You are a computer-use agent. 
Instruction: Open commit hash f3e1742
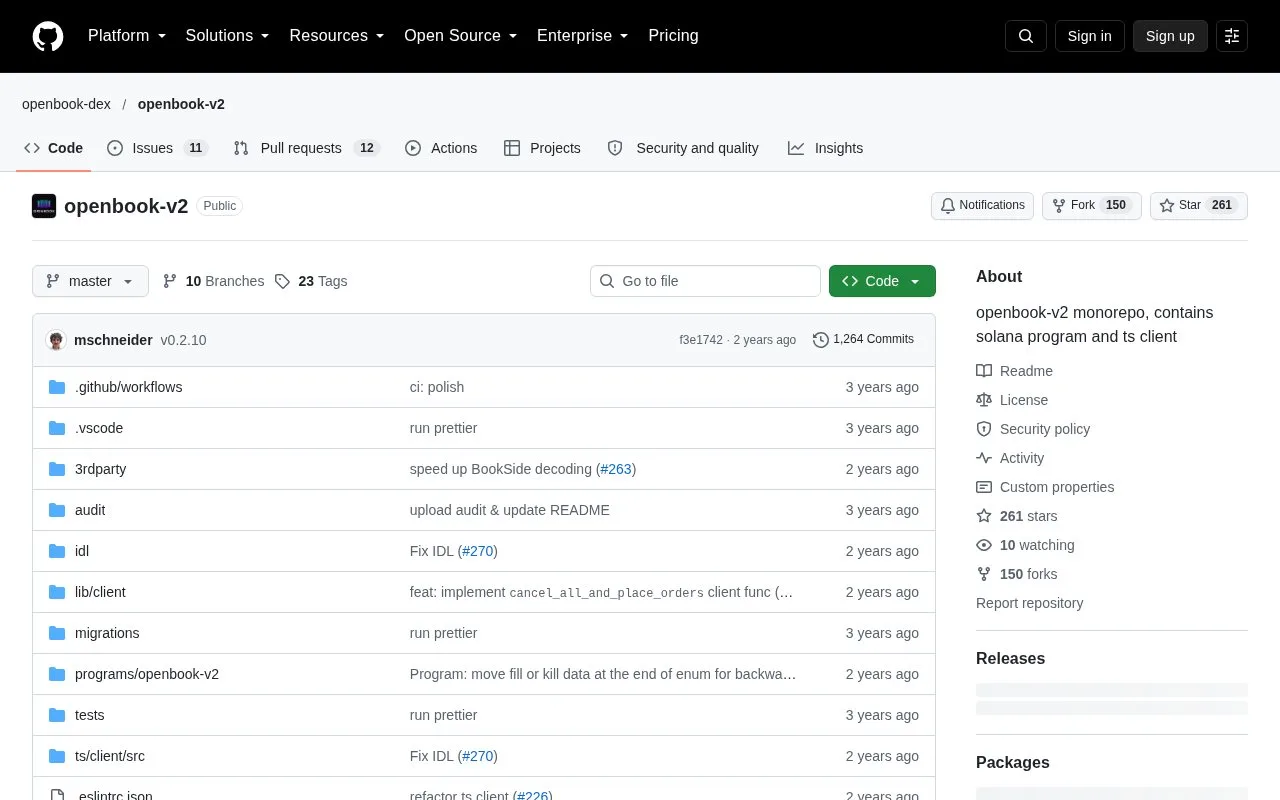coord(701,340)
